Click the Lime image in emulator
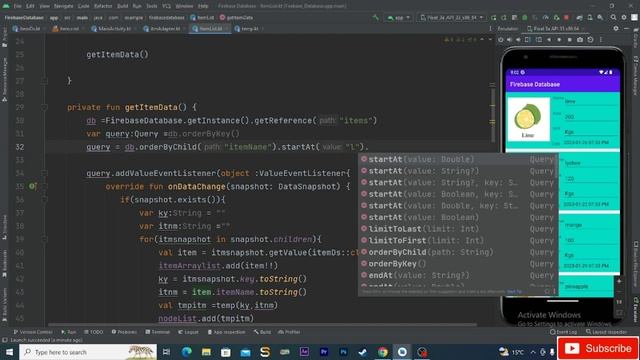 click(528, 119)
